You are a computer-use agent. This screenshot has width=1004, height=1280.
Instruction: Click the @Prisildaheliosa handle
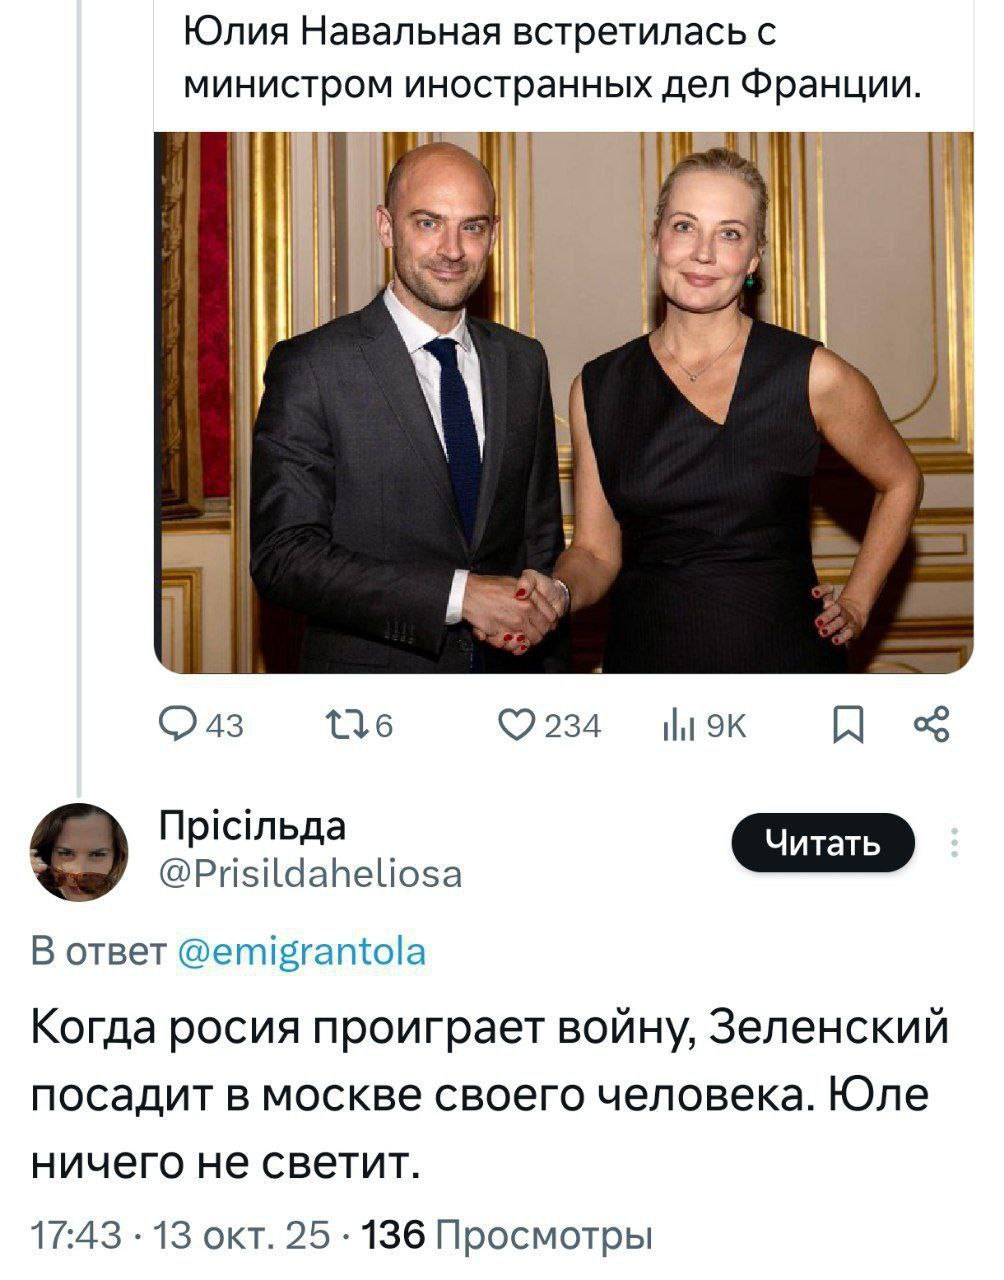311,875
